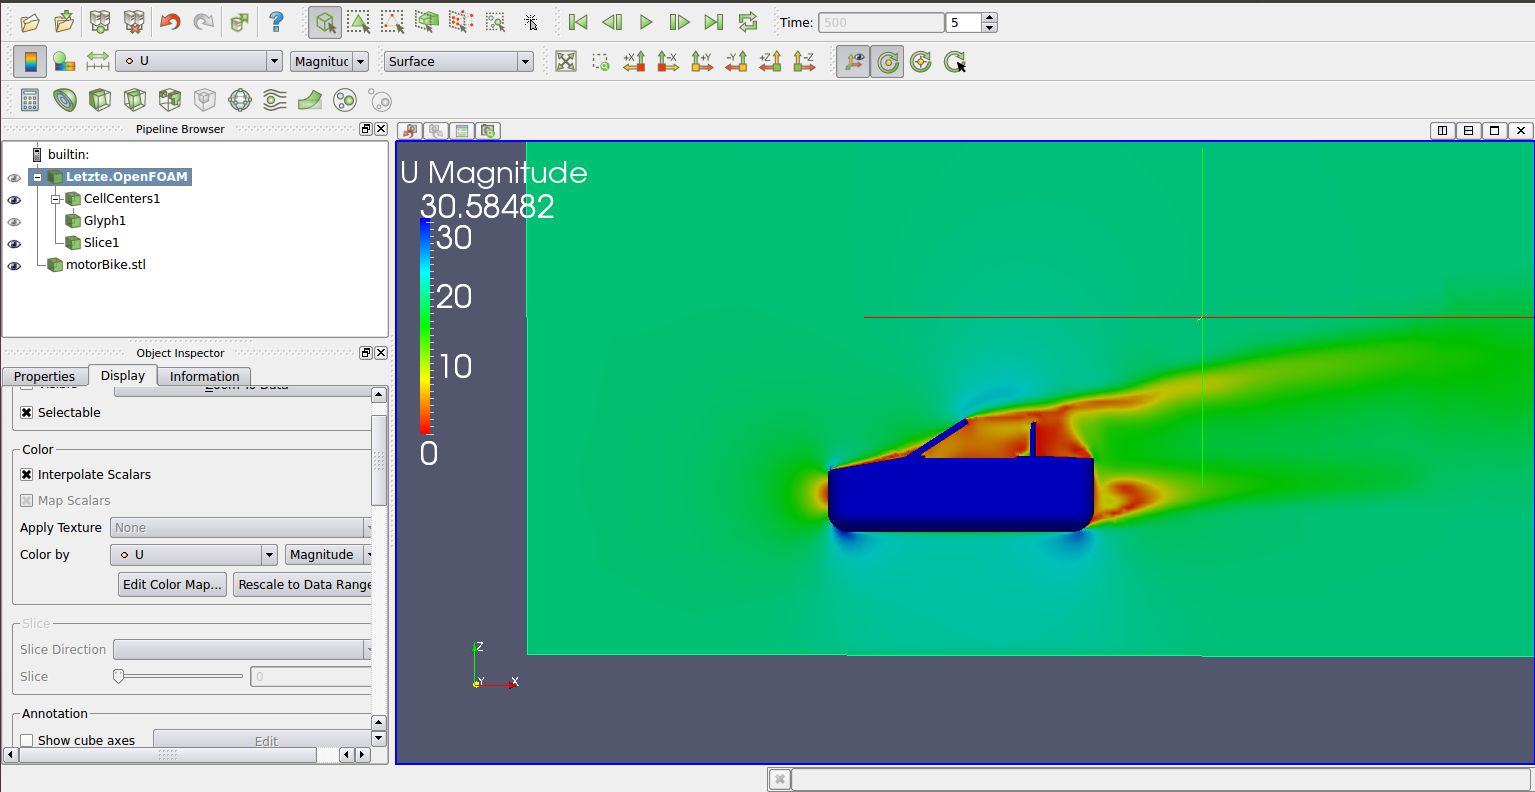Set view direction to +Y
This screenshot has height=792, width=1535.
[702, 62]
